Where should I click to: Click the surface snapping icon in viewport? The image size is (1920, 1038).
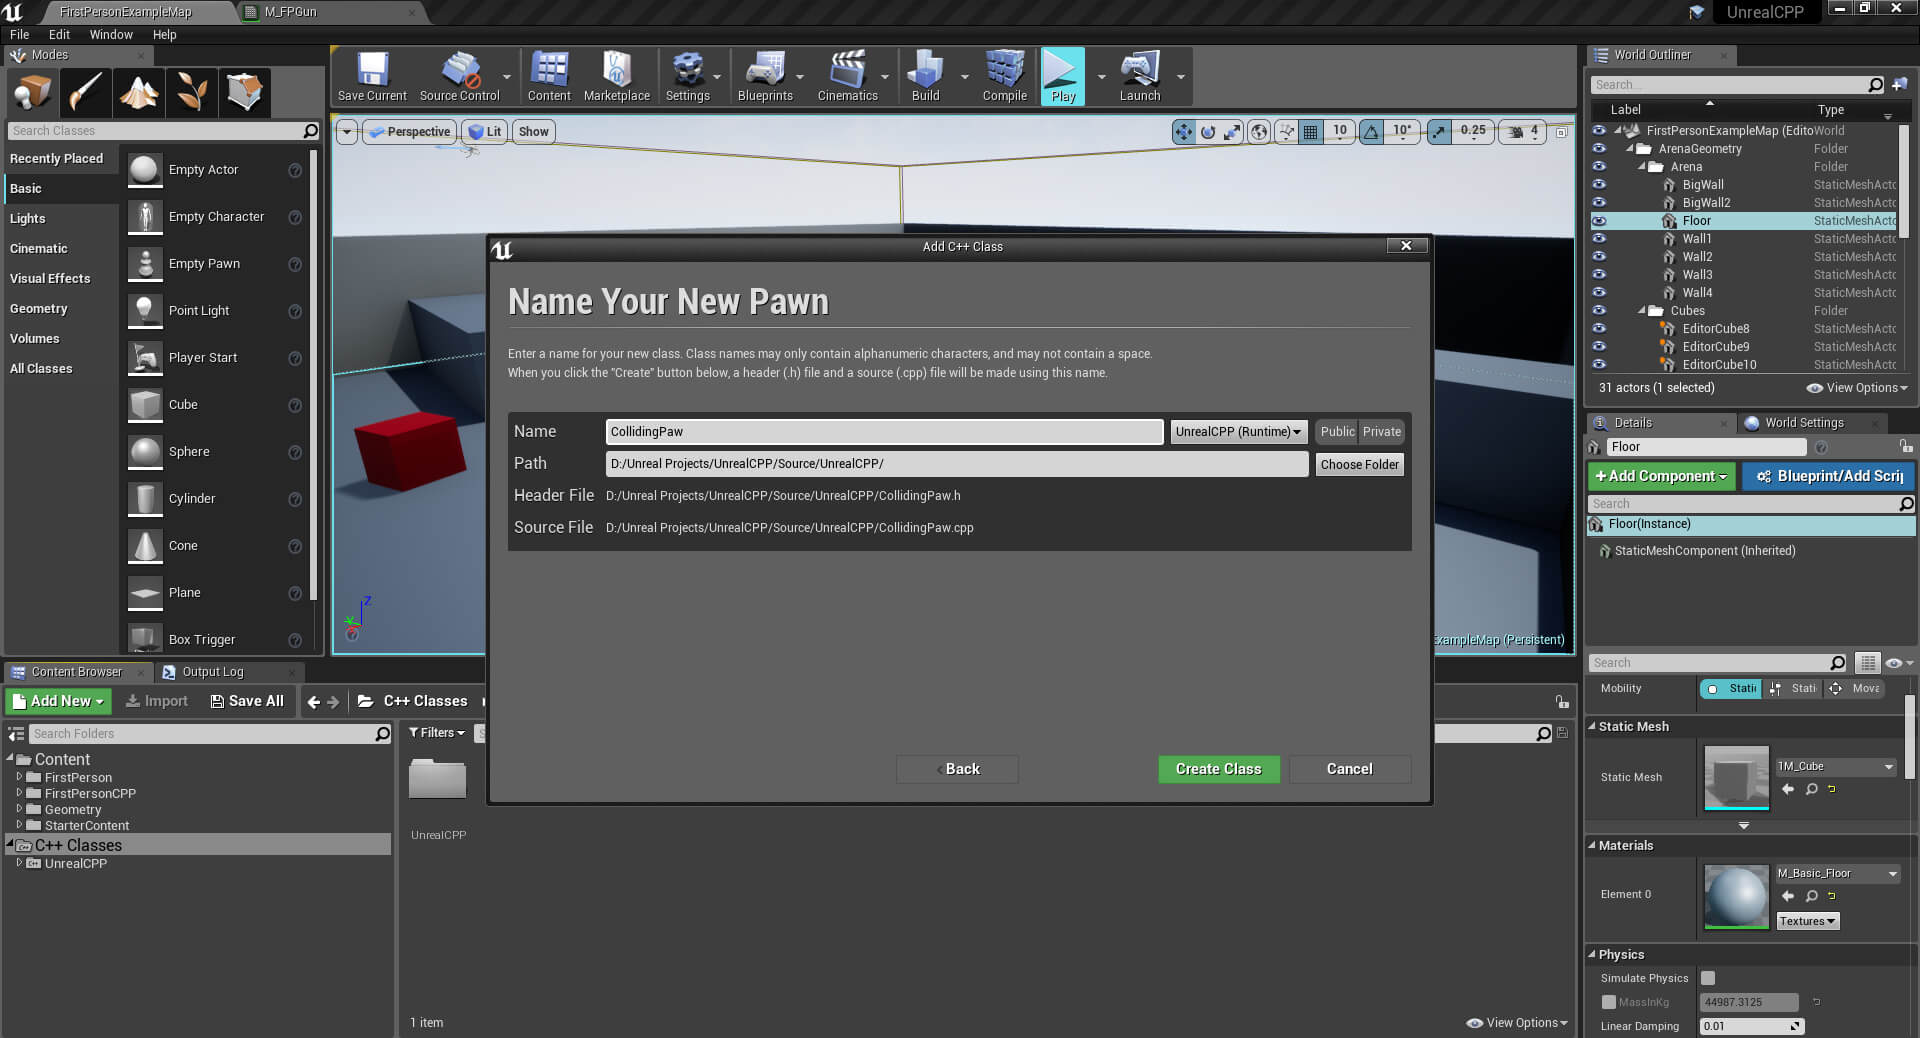[x=1286, y=132]
